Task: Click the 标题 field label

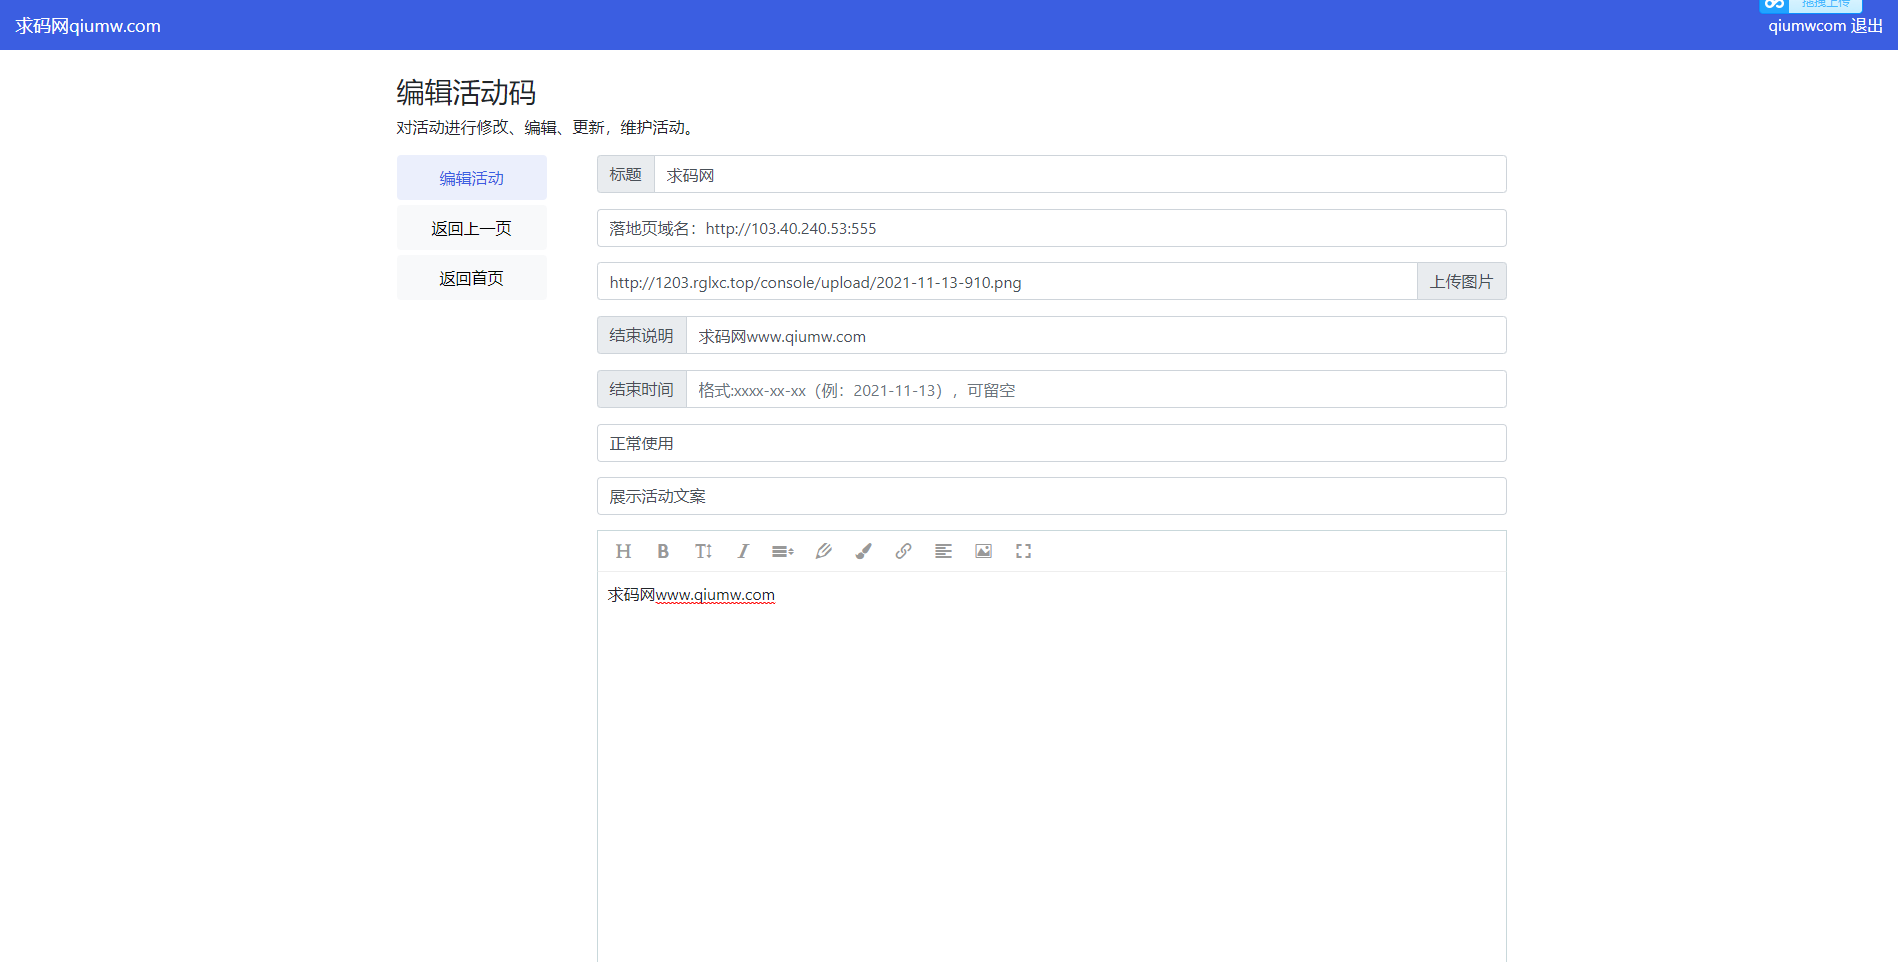Action: tap(626, 174)
